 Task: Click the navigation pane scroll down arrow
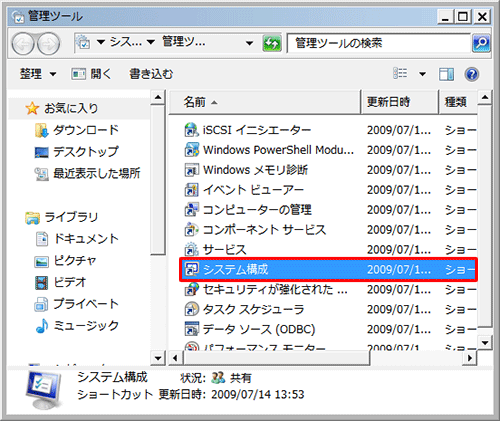158,358
